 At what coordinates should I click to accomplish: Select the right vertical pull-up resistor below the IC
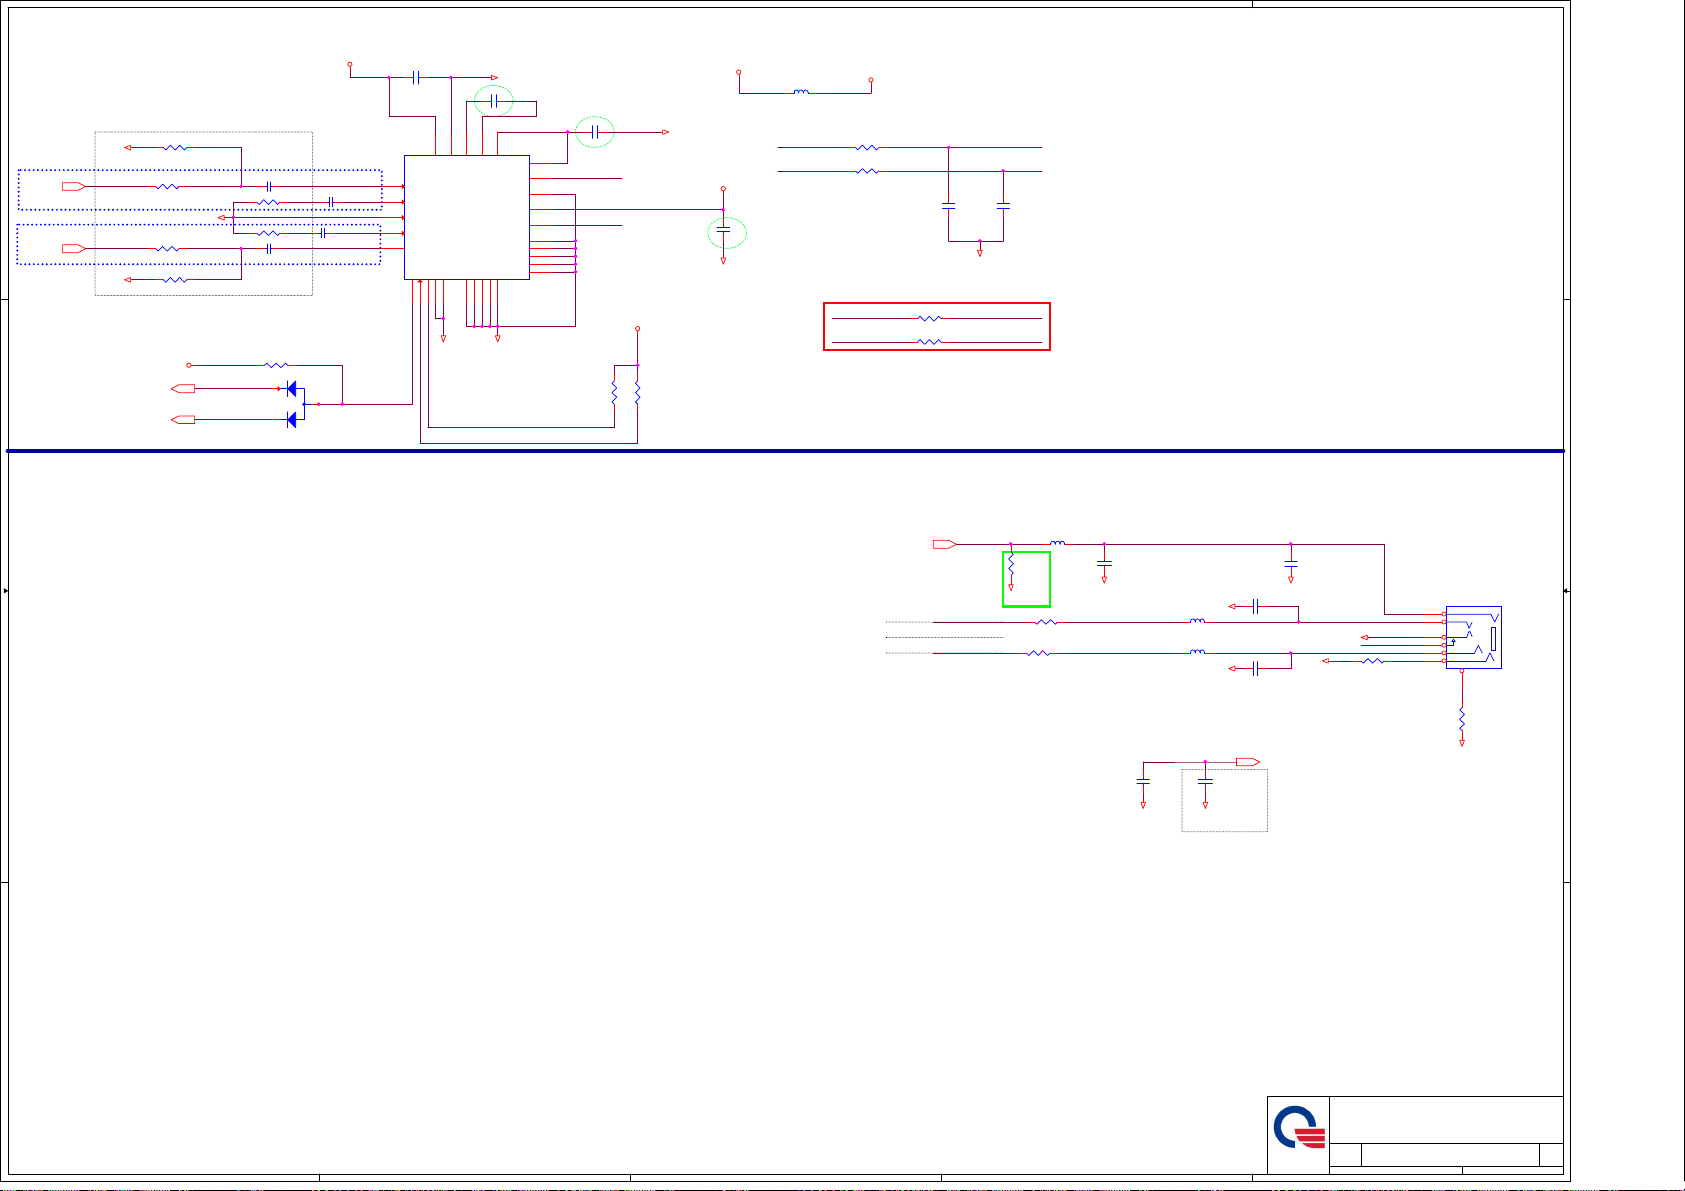(x=637, y=392)
